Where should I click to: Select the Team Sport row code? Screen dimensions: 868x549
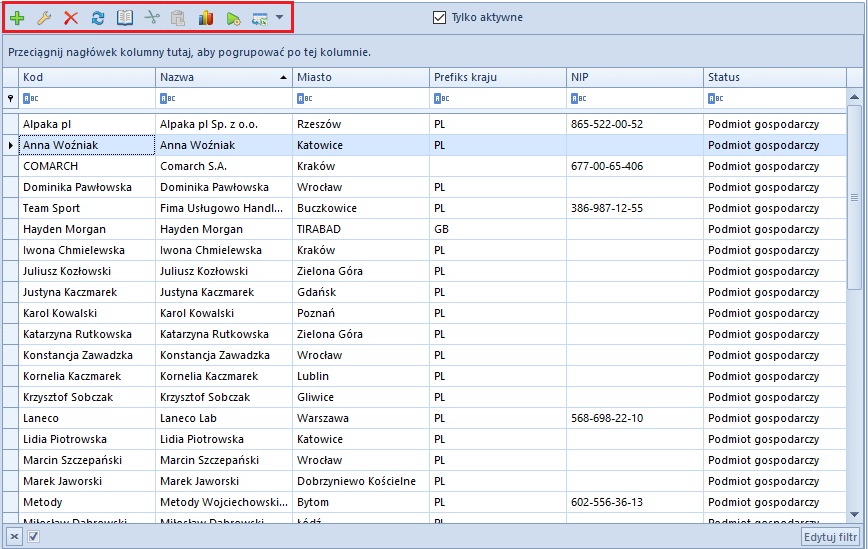click(87, 208)
